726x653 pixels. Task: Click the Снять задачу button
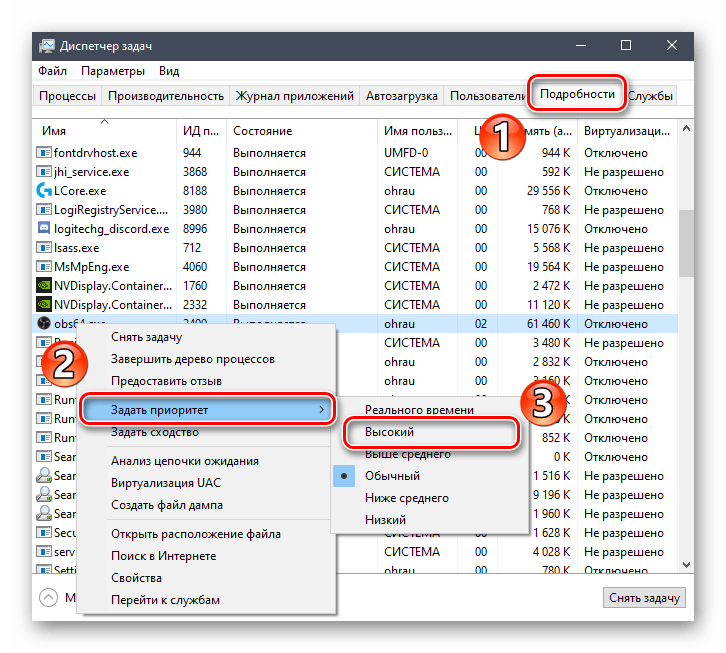click(x=644, y=598)
